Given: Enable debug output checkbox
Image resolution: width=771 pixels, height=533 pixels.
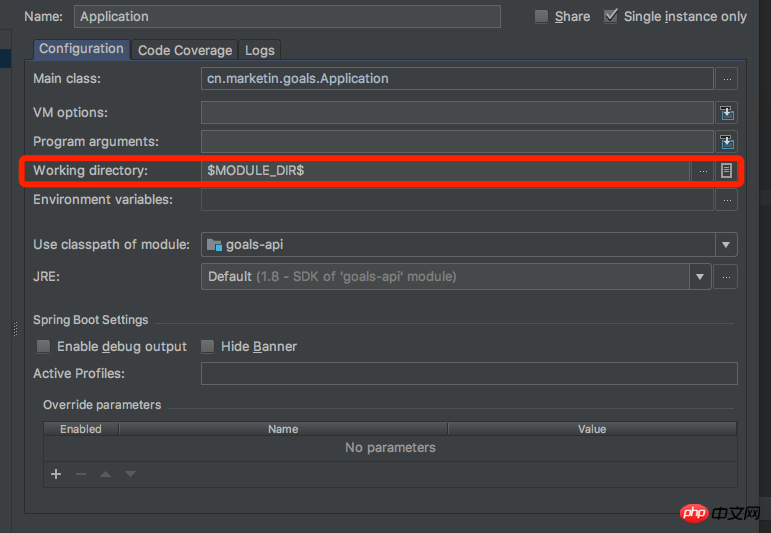Looking at the screenshot, I should (43, 346).
